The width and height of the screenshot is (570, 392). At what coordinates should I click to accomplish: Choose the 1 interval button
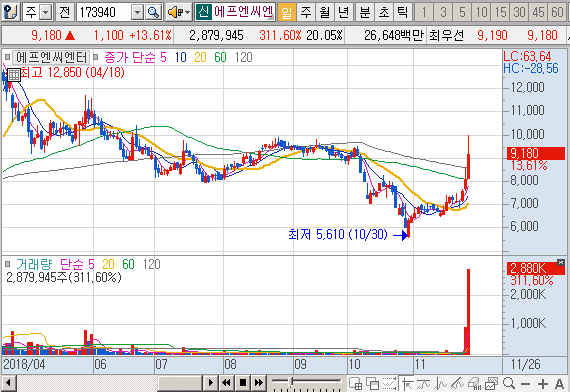click(x=424, y=12)
